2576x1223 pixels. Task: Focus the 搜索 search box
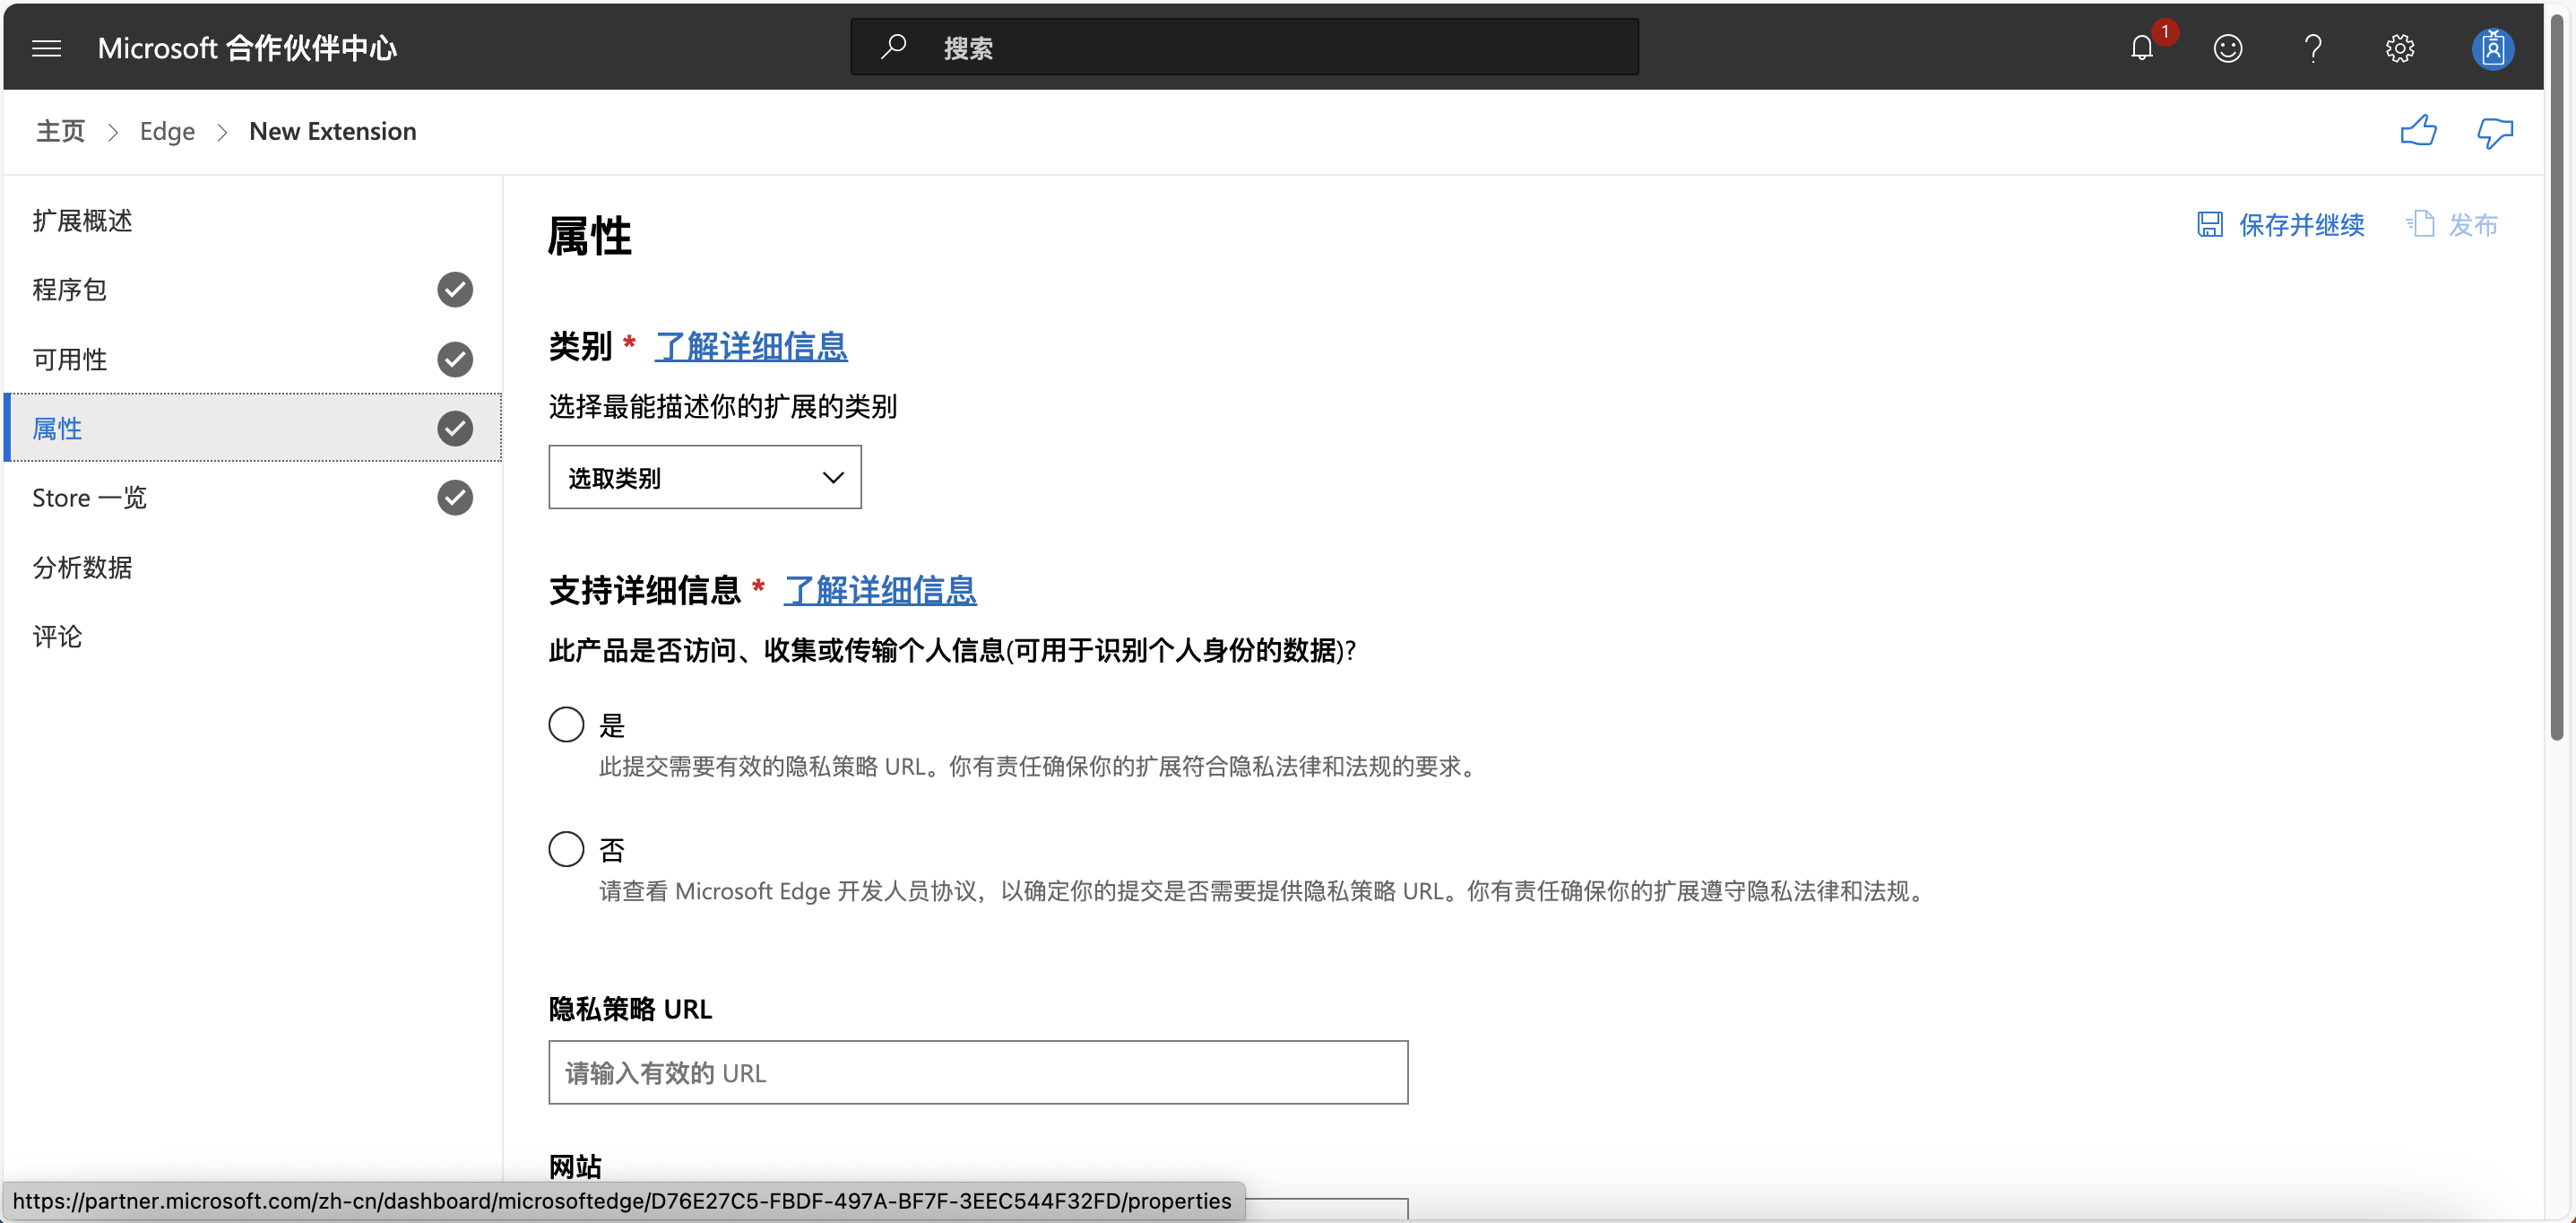coord(1244,47)
